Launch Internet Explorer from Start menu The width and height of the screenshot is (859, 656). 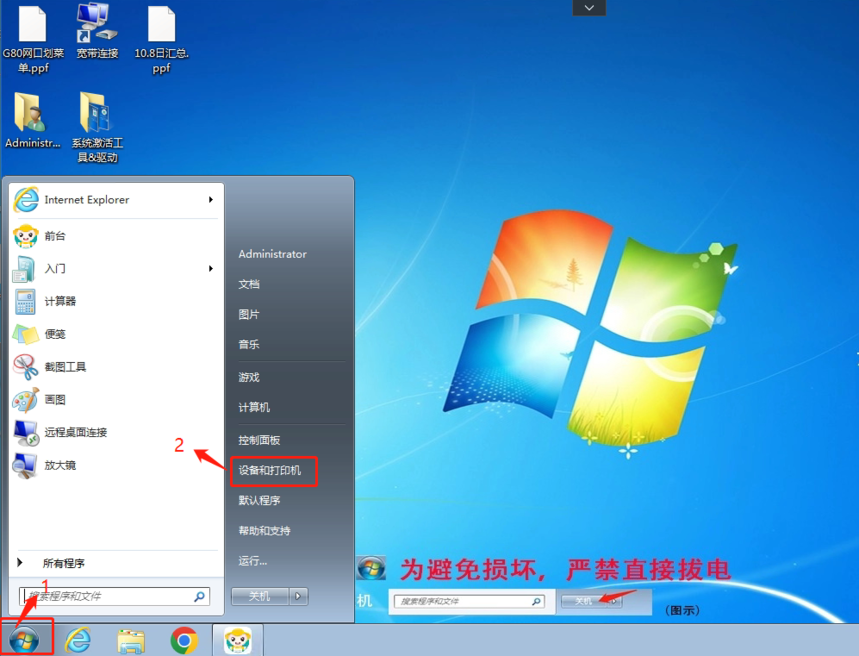(112, 199)
